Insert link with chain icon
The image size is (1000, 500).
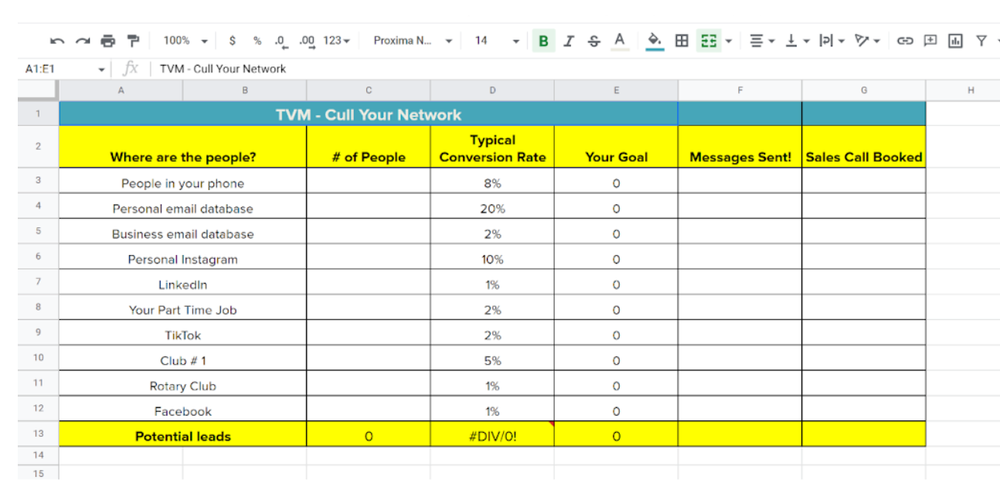(x=904, y=41)
